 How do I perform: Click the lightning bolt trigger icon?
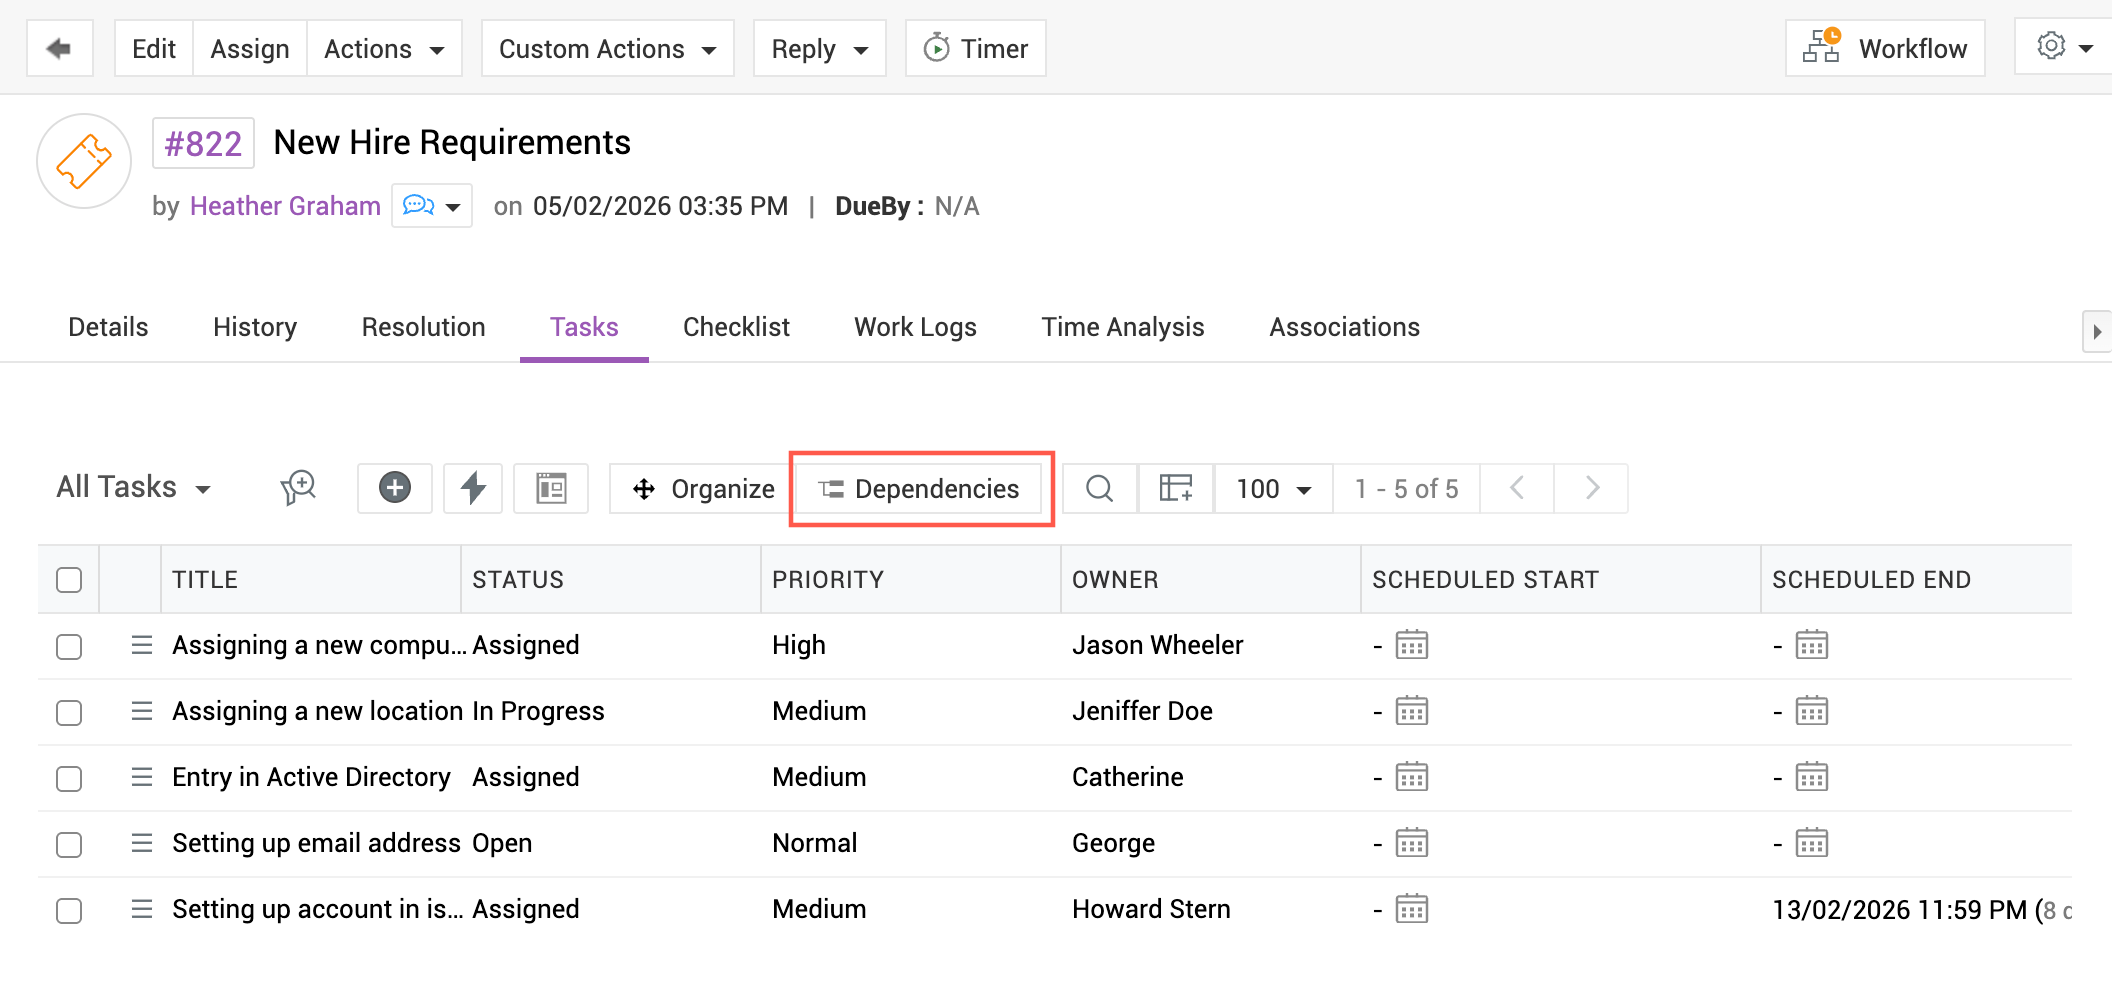(473, 488)
